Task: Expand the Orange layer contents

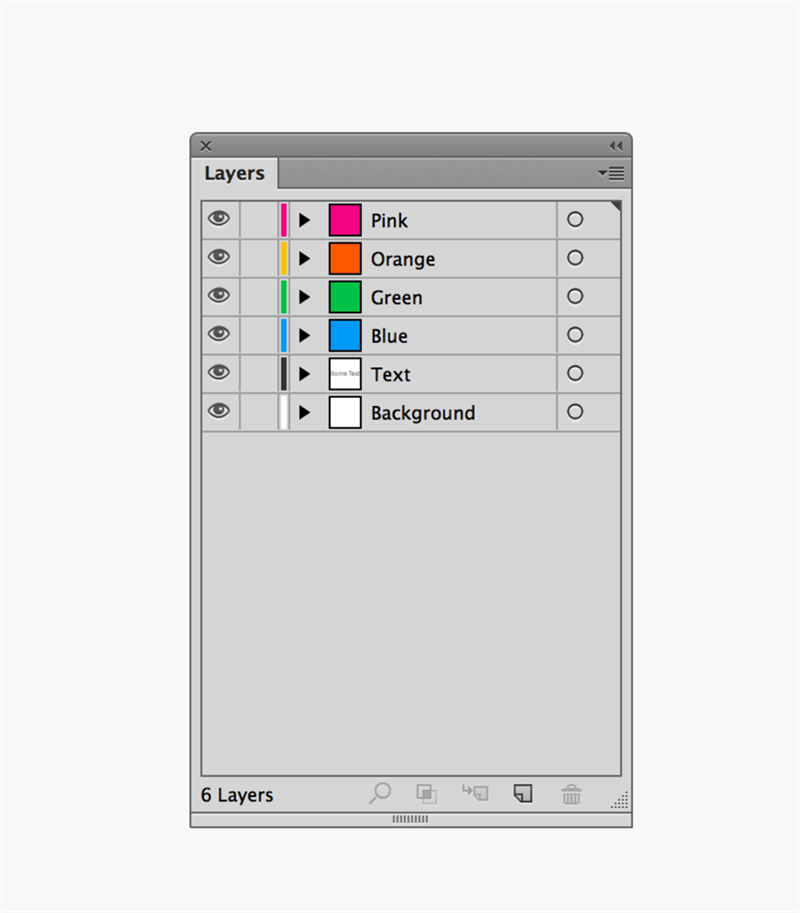Action: (x=304, y=259)
